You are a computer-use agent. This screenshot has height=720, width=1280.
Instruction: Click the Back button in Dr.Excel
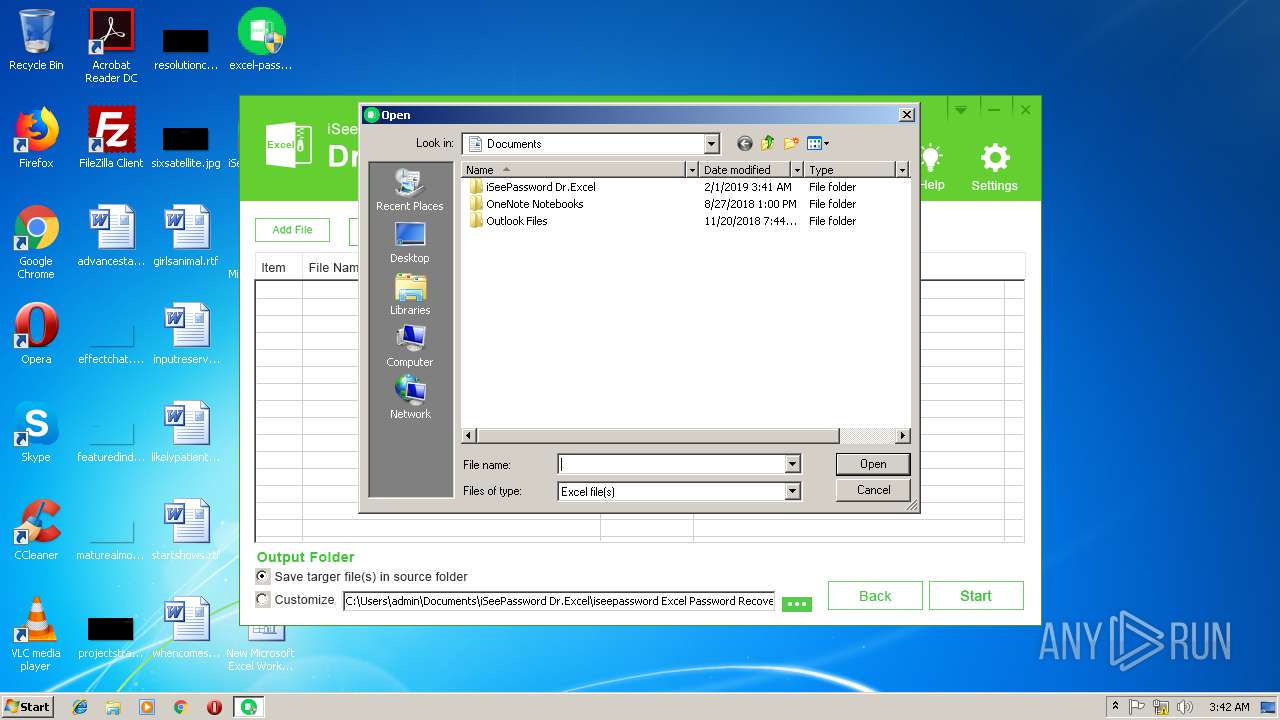point(875,596)
